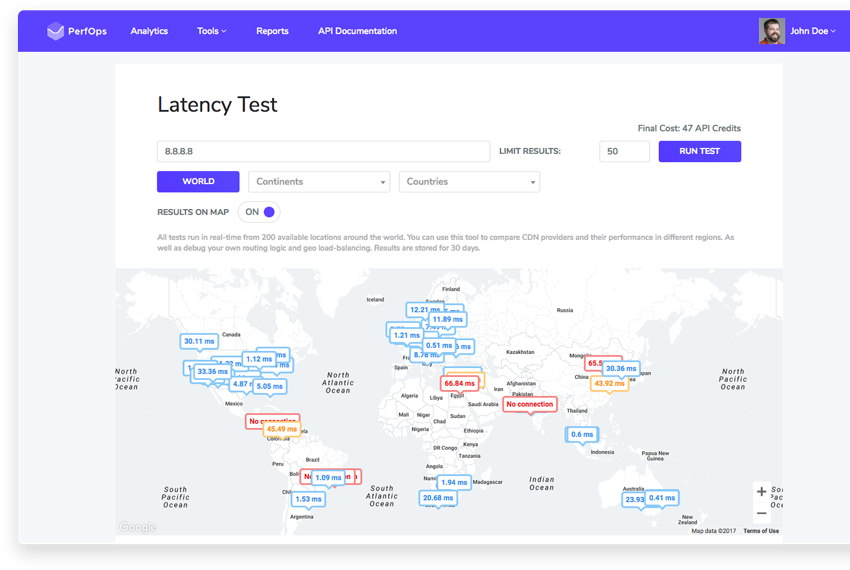
Task: Select the 20.68 ms marker in South Africa
Action: pyautogui.click(x=438, y=498)
